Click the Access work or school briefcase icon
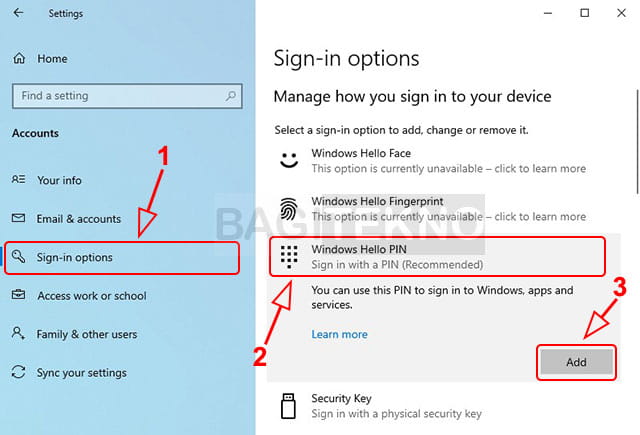640x435 pixels. click(18, 295)
